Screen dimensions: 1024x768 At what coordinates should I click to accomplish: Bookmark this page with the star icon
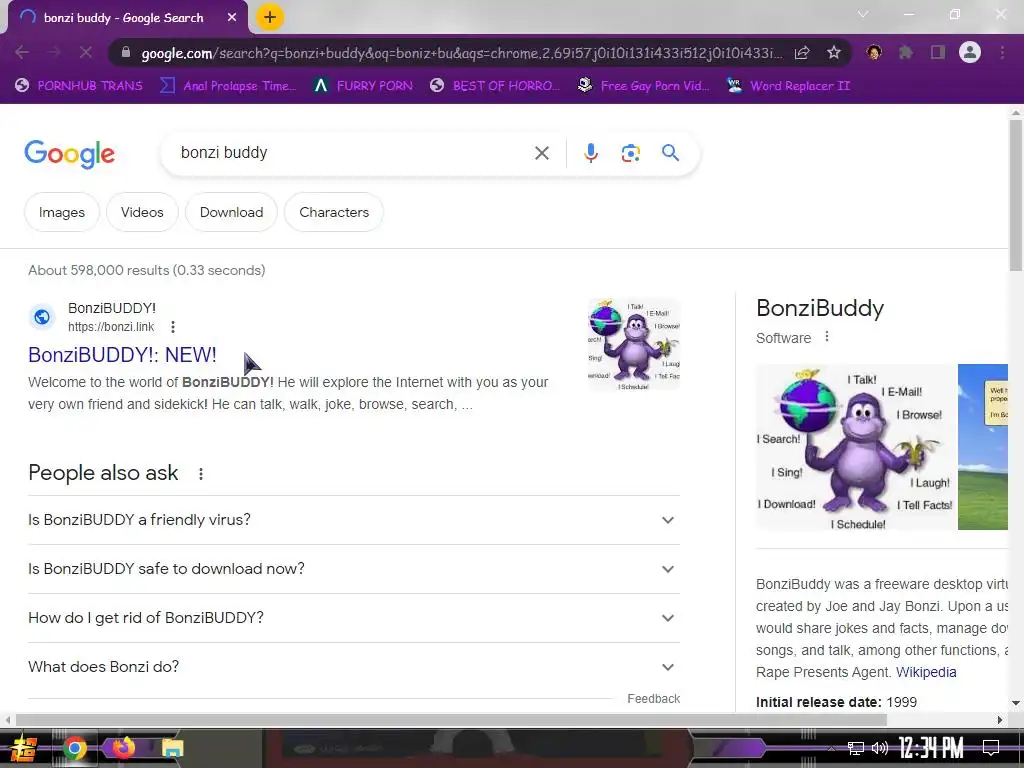[x=834, y=53]
